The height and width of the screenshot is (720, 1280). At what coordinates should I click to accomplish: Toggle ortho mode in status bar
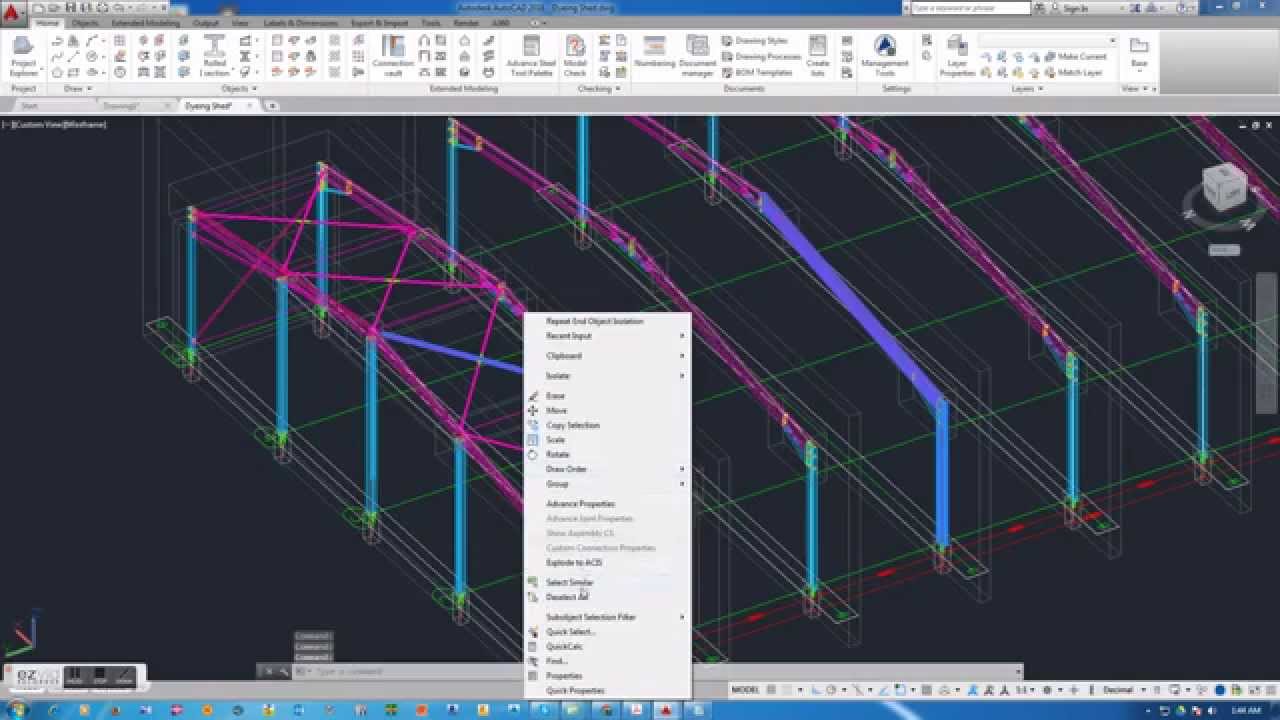point(817,690)
